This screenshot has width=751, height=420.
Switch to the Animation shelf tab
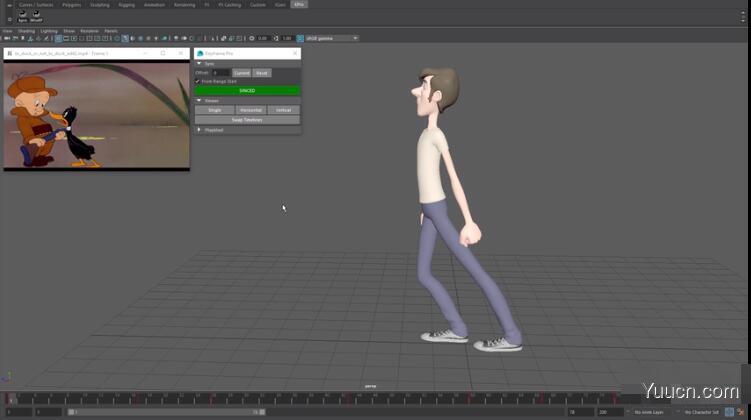coord(154,5)
